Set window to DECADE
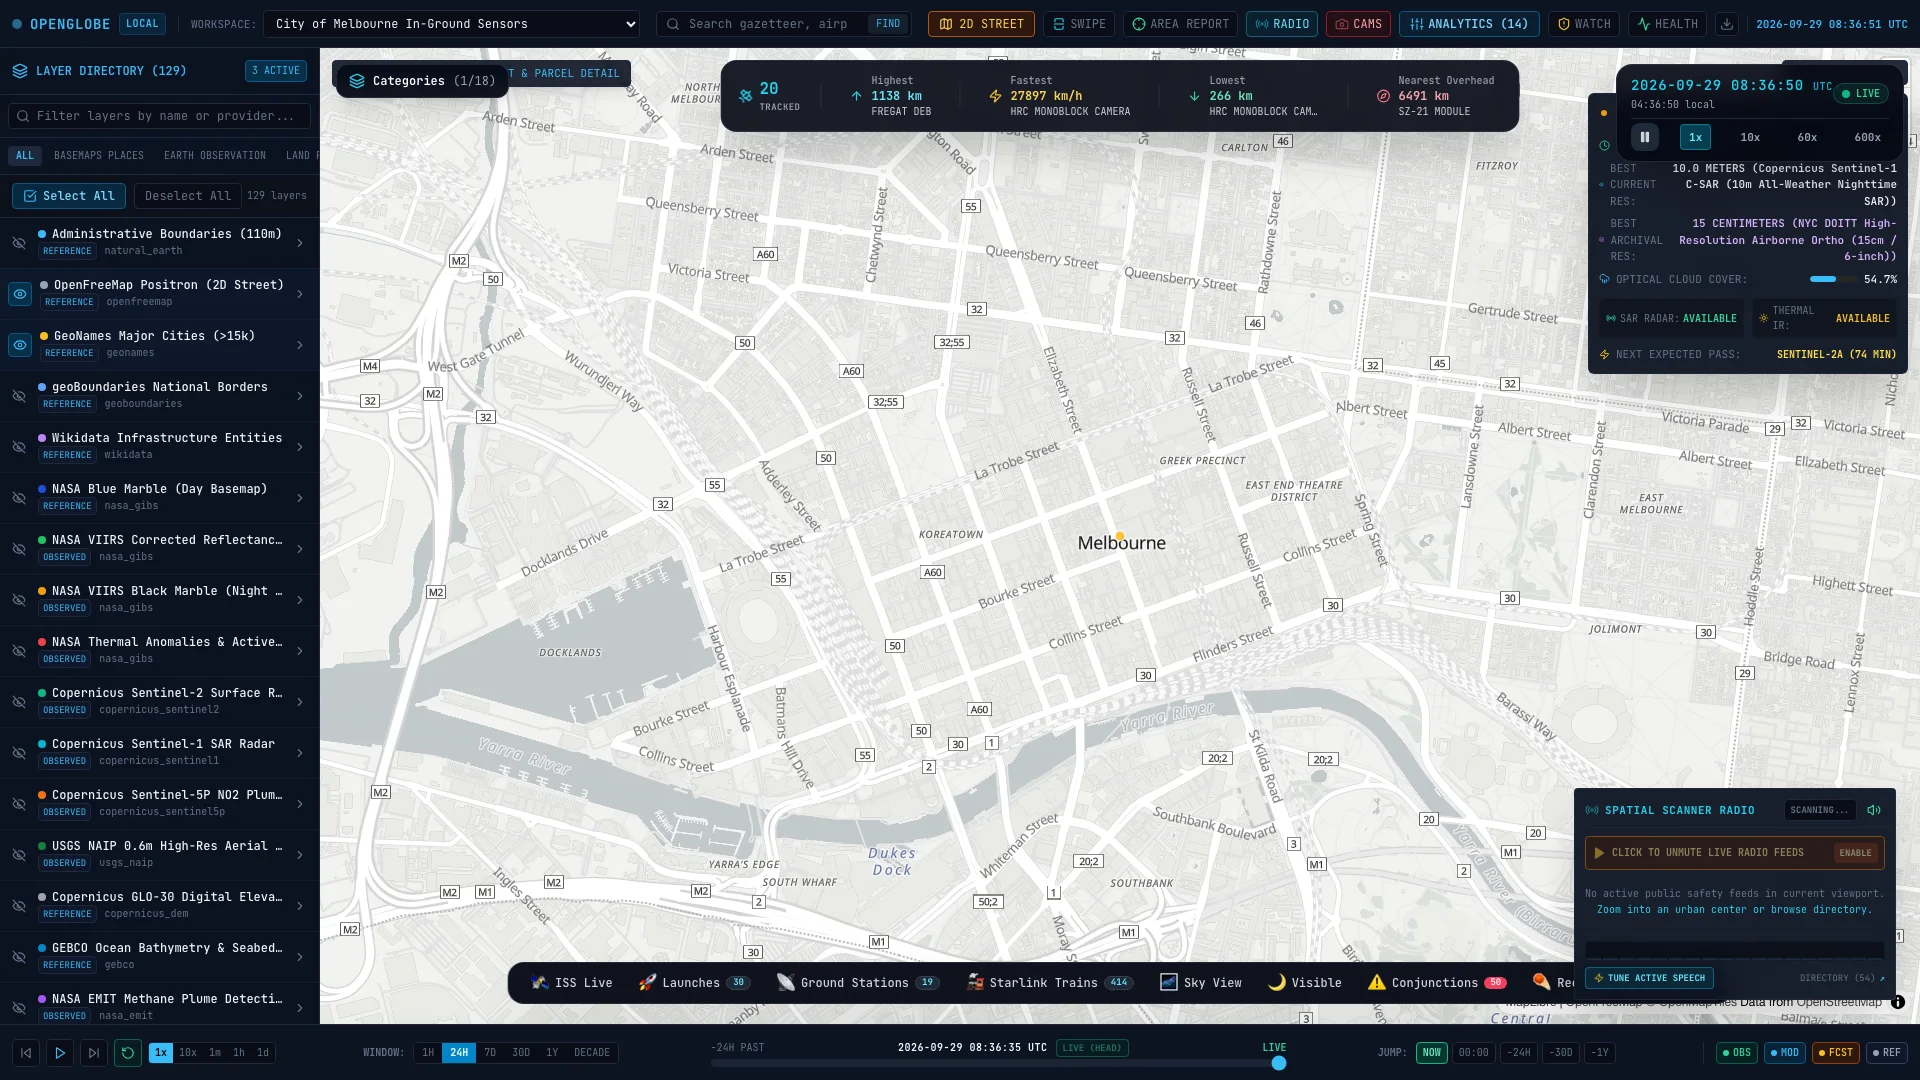This screenshot has height=1080, width=1920. pos(592,1053)
